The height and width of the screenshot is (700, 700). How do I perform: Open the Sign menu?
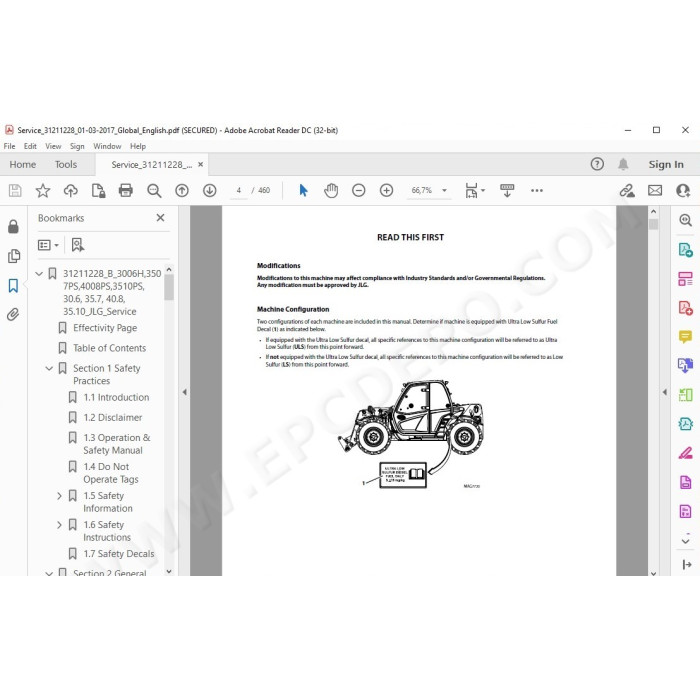(x=77, y=146)
